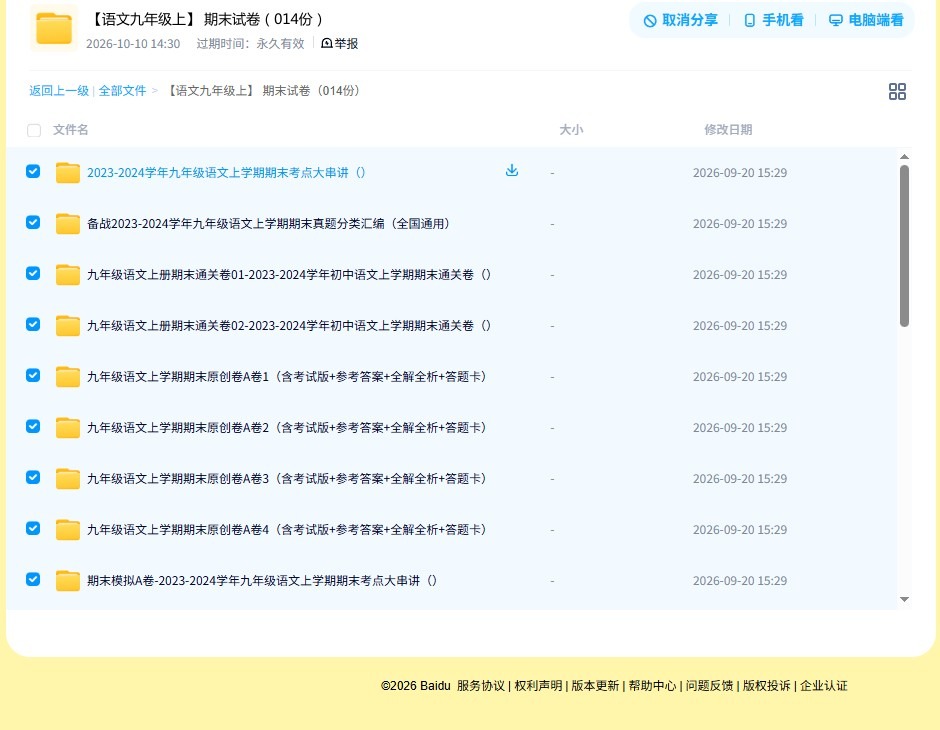This screenshot has width=940, height=730.
Task: Uncheck the 期末原创卷A卷1 folder checkbox
Action: [33, 375]
